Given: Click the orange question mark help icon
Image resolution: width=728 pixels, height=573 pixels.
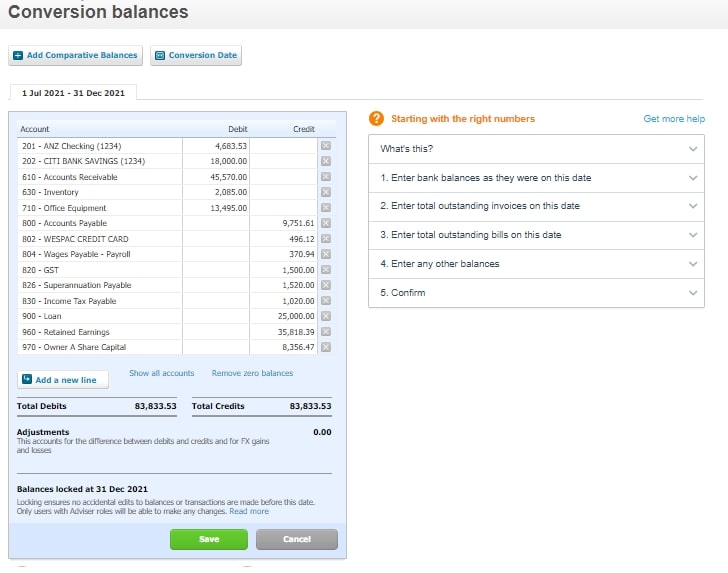Looking at the screenshot, I should coord(377,119).
